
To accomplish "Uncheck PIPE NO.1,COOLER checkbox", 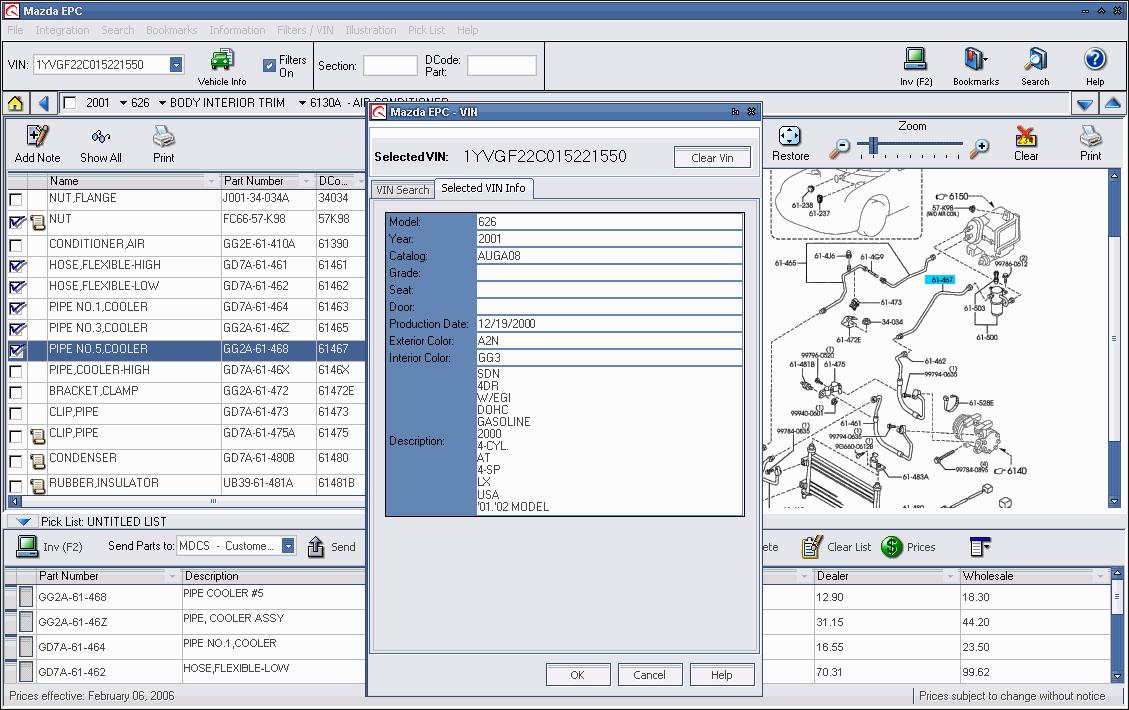I will [17, 308].
